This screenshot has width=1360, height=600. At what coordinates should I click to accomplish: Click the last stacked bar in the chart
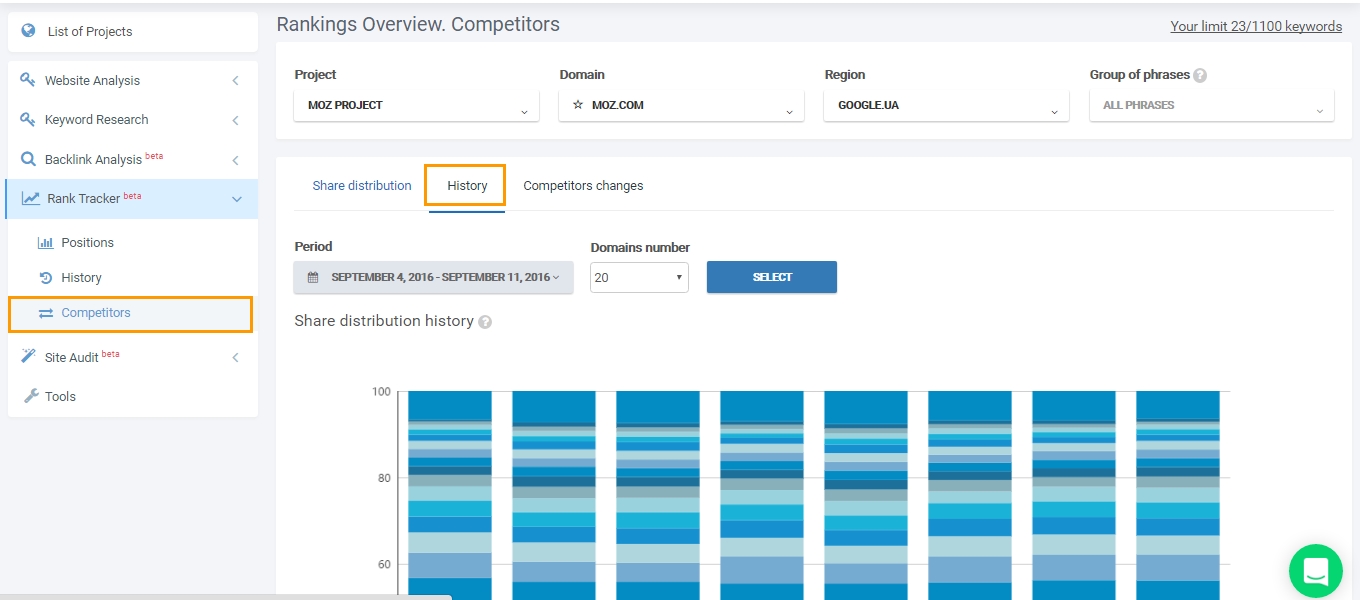click(1178, 495)
